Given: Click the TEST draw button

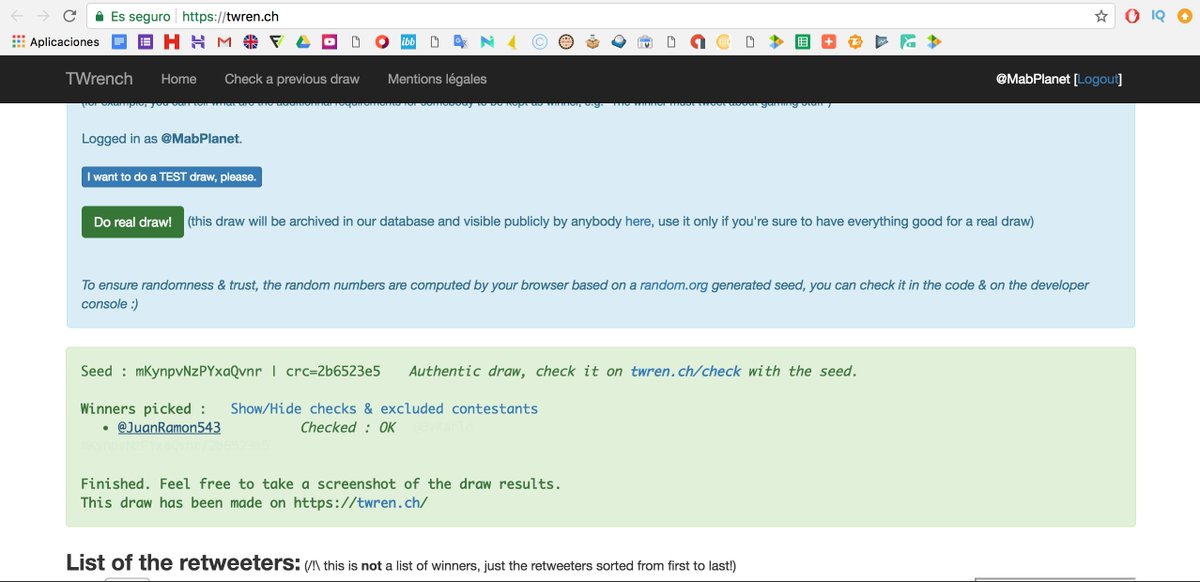Looking at the screenshot, I should [x=172, y=177].
